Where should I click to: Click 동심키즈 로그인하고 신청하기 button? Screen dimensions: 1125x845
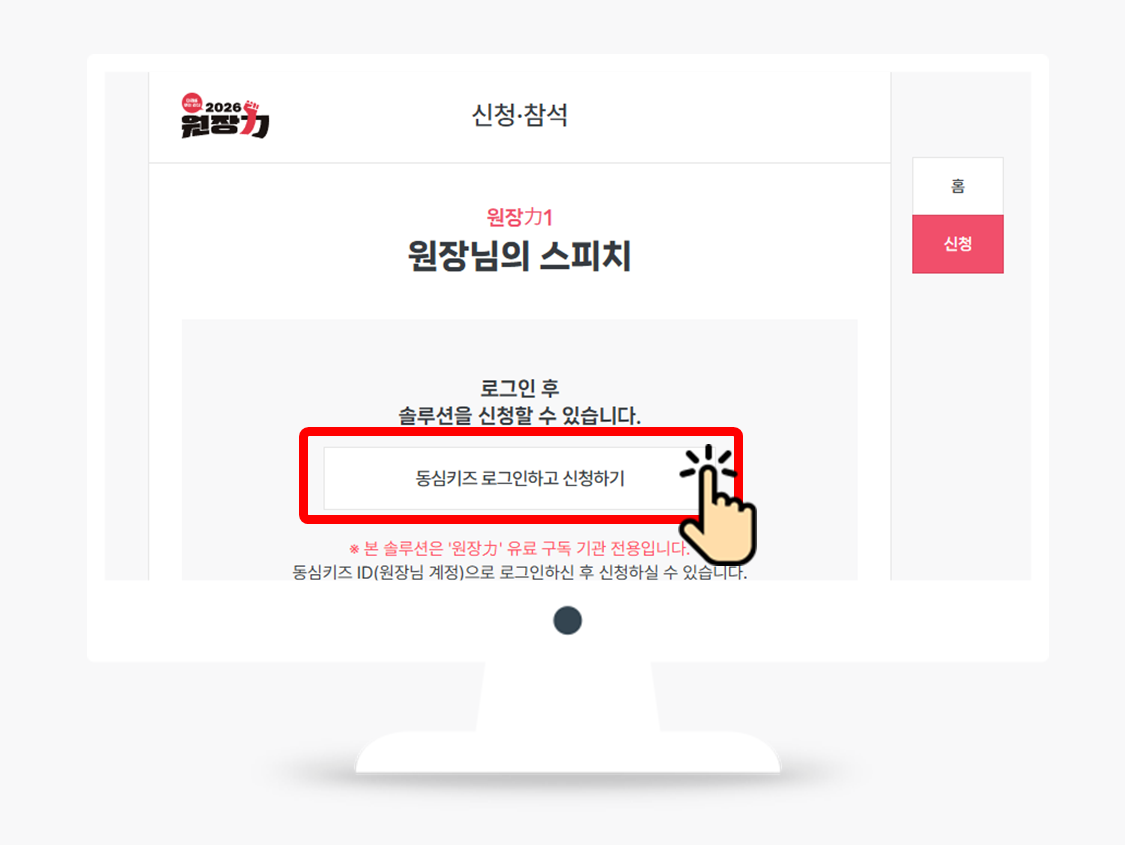coord(519,478)
